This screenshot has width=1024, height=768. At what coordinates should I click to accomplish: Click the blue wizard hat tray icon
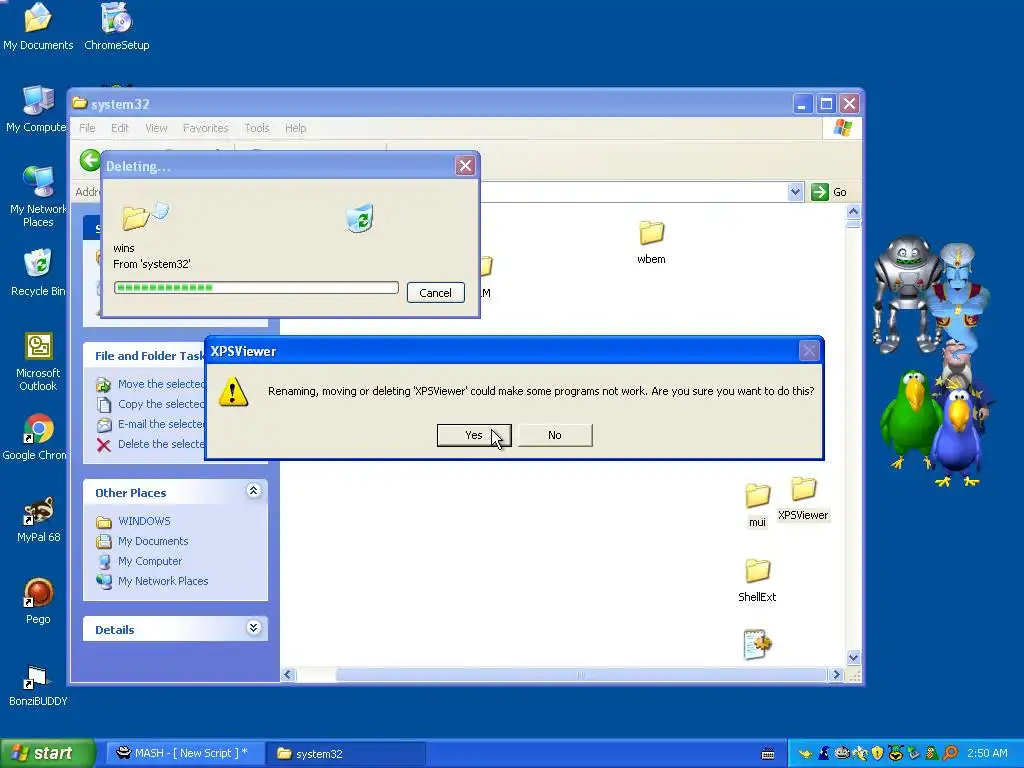[824, 753]
